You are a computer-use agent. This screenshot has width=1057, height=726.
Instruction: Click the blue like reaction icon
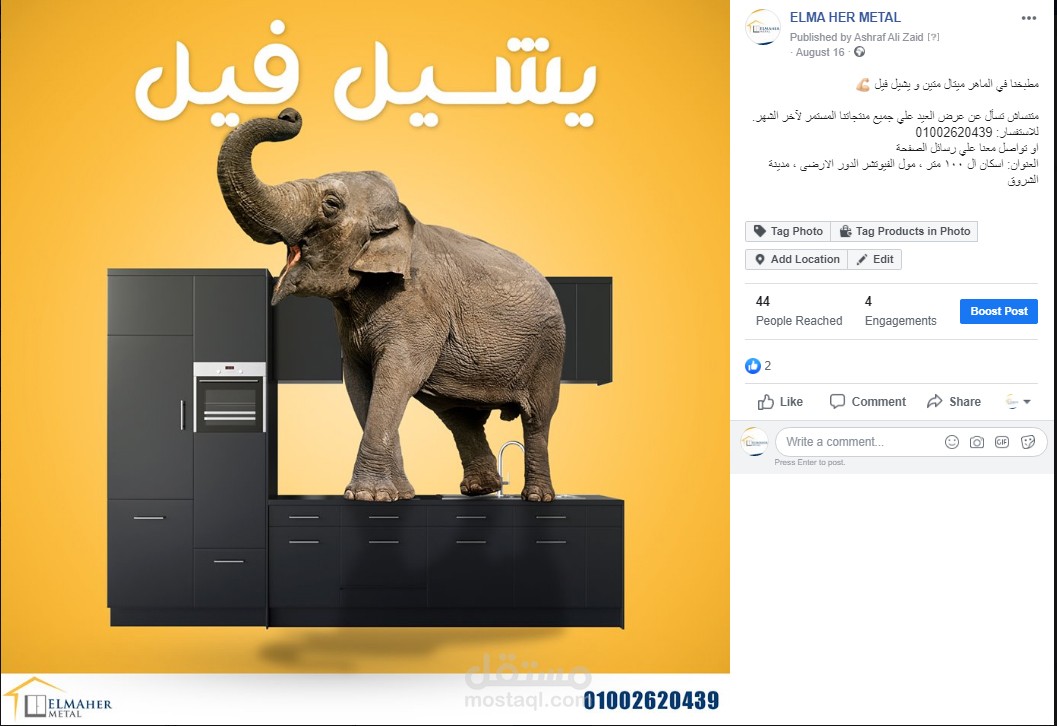point(752,366)
